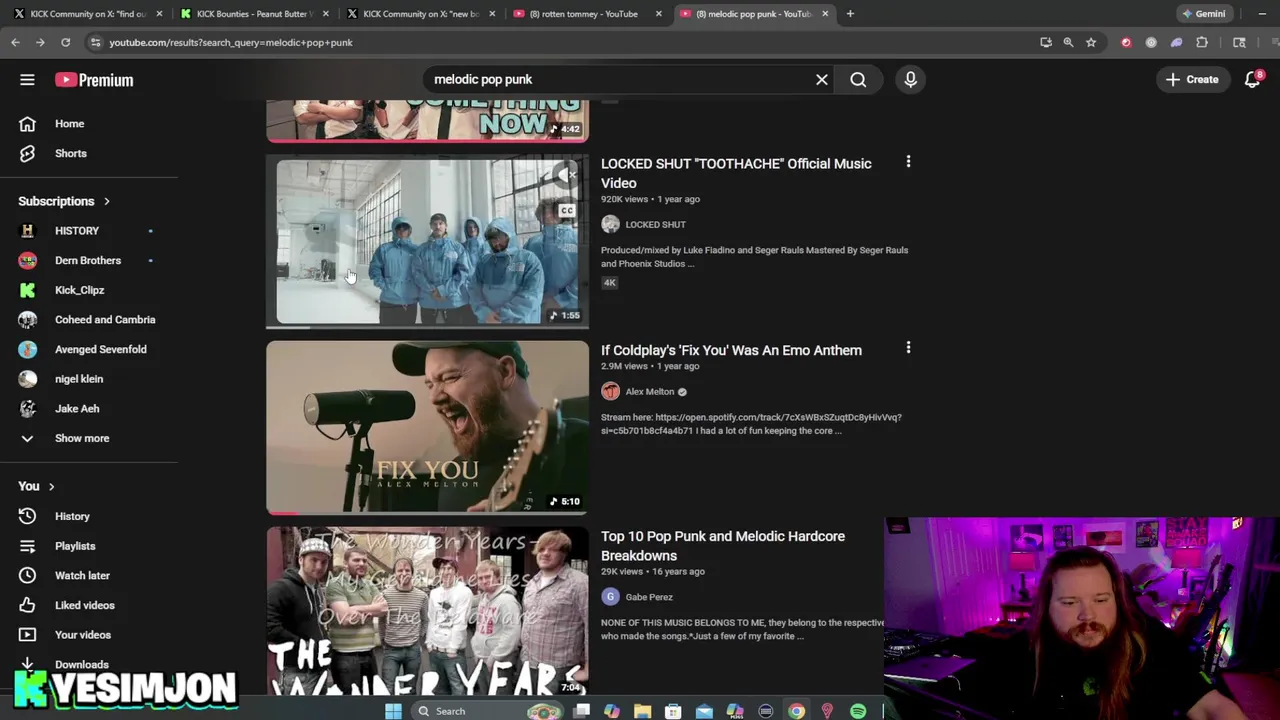Screen dimensions: 1280x720
Task: Open the Chrome extensions puzzle icon
Action: (1202, 42)
